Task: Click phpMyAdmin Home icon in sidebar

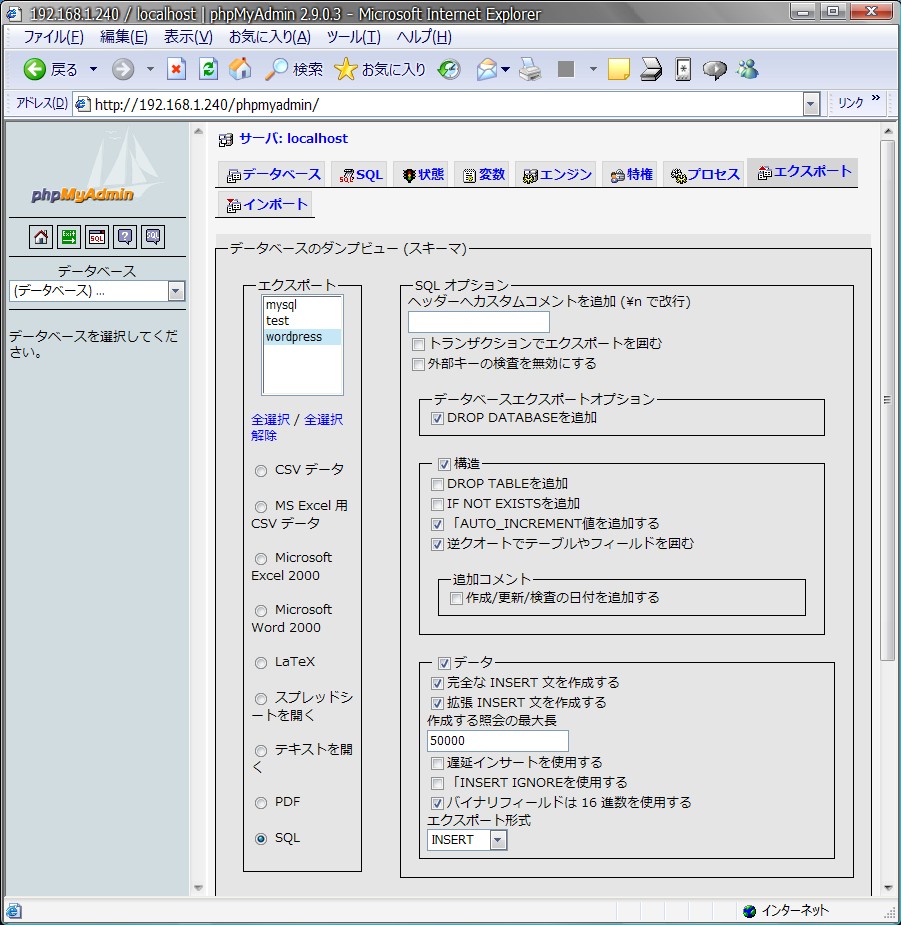Action: click(x=41, y=237)
